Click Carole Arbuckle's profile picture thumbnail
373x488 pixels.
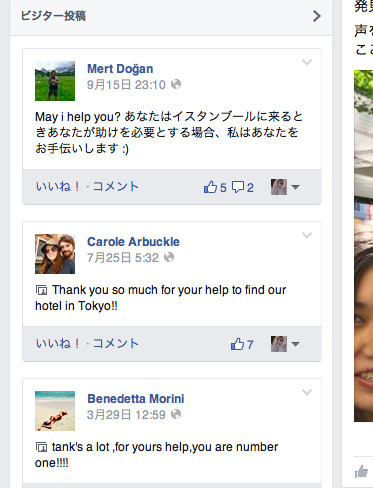pos(55,254)
